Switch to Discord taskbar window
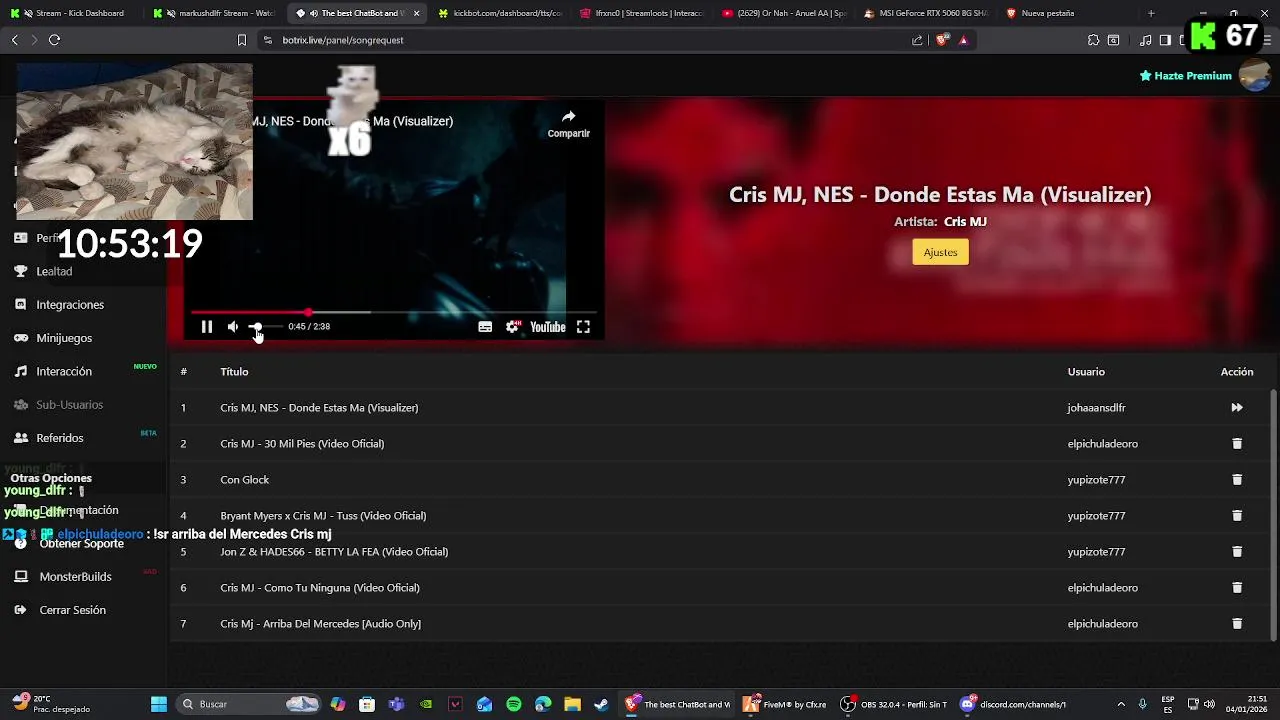 (x=1013, y=704)
